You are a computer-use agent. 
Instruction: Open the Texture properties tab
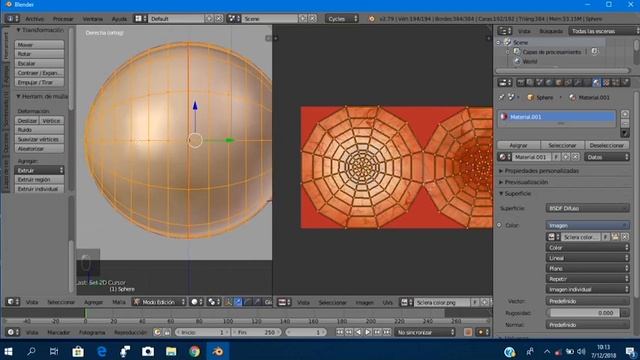(606, 83)
